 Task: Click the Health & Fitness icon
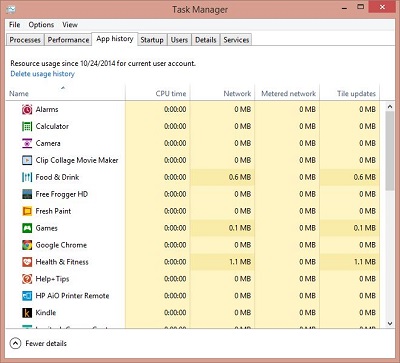point(27,262)
